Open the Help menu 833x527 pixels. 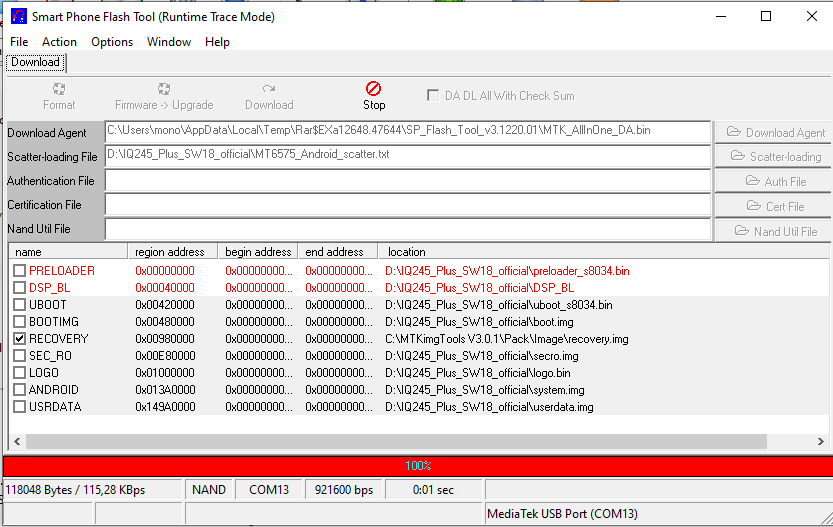point(217,42)
